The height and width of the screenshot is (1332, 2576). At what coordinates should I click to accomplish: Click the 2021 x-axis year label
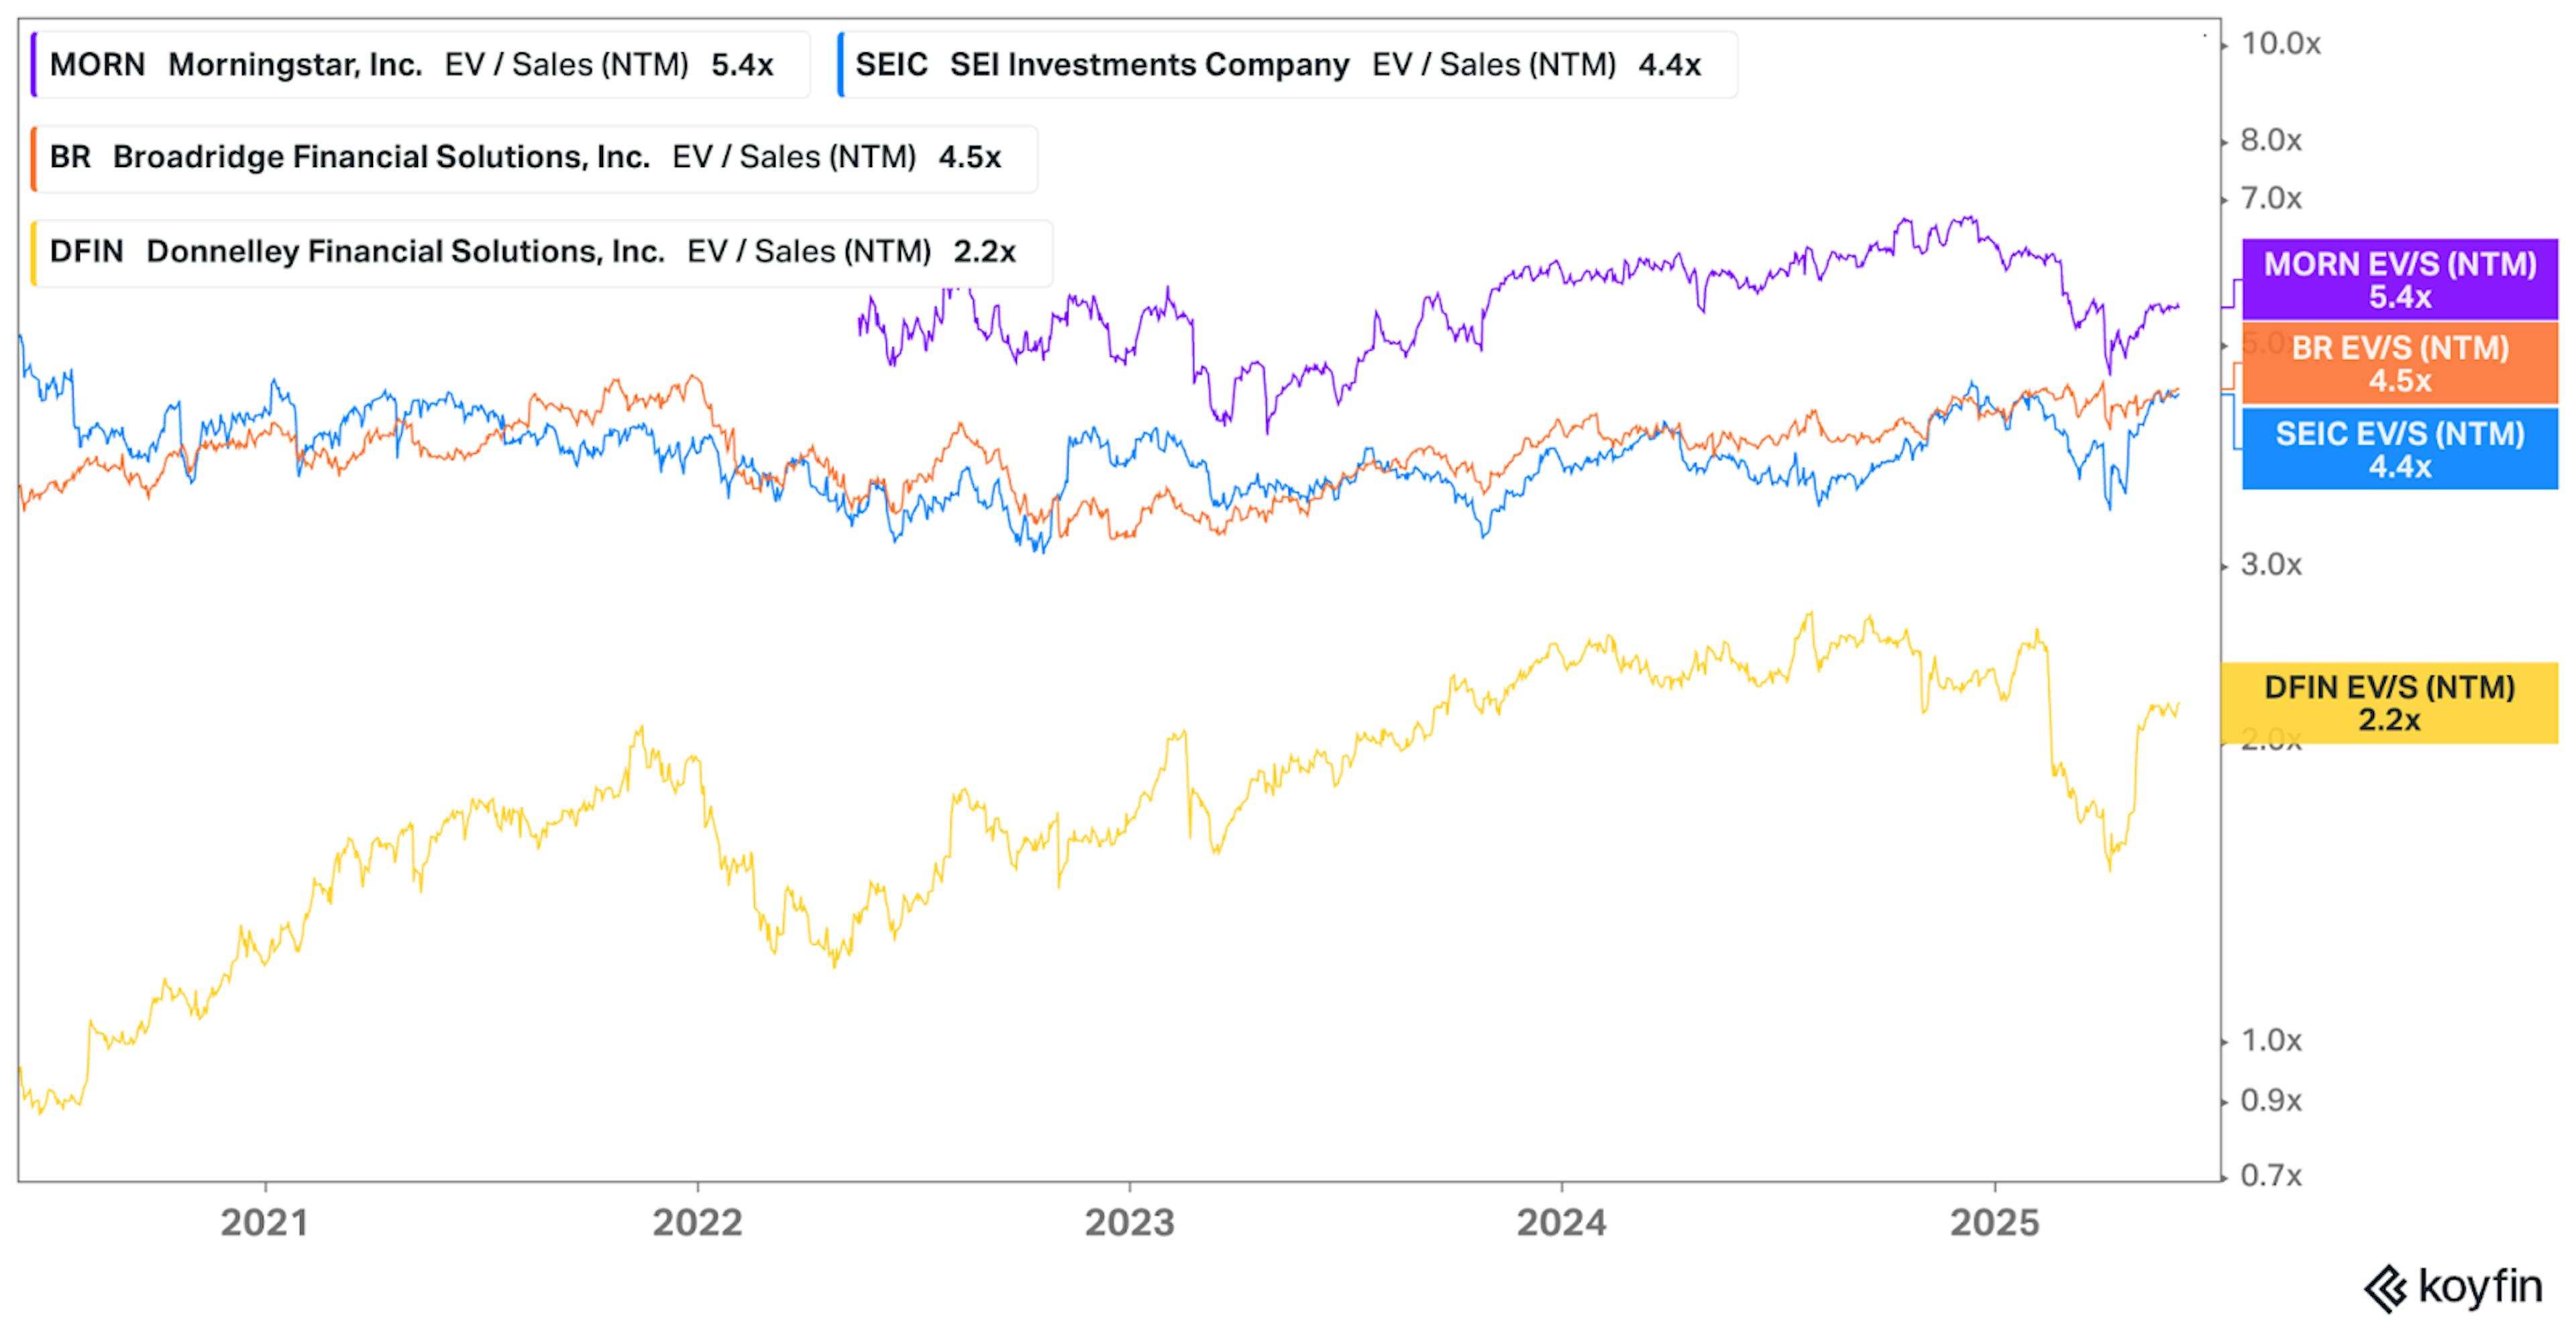(265, 1223)
